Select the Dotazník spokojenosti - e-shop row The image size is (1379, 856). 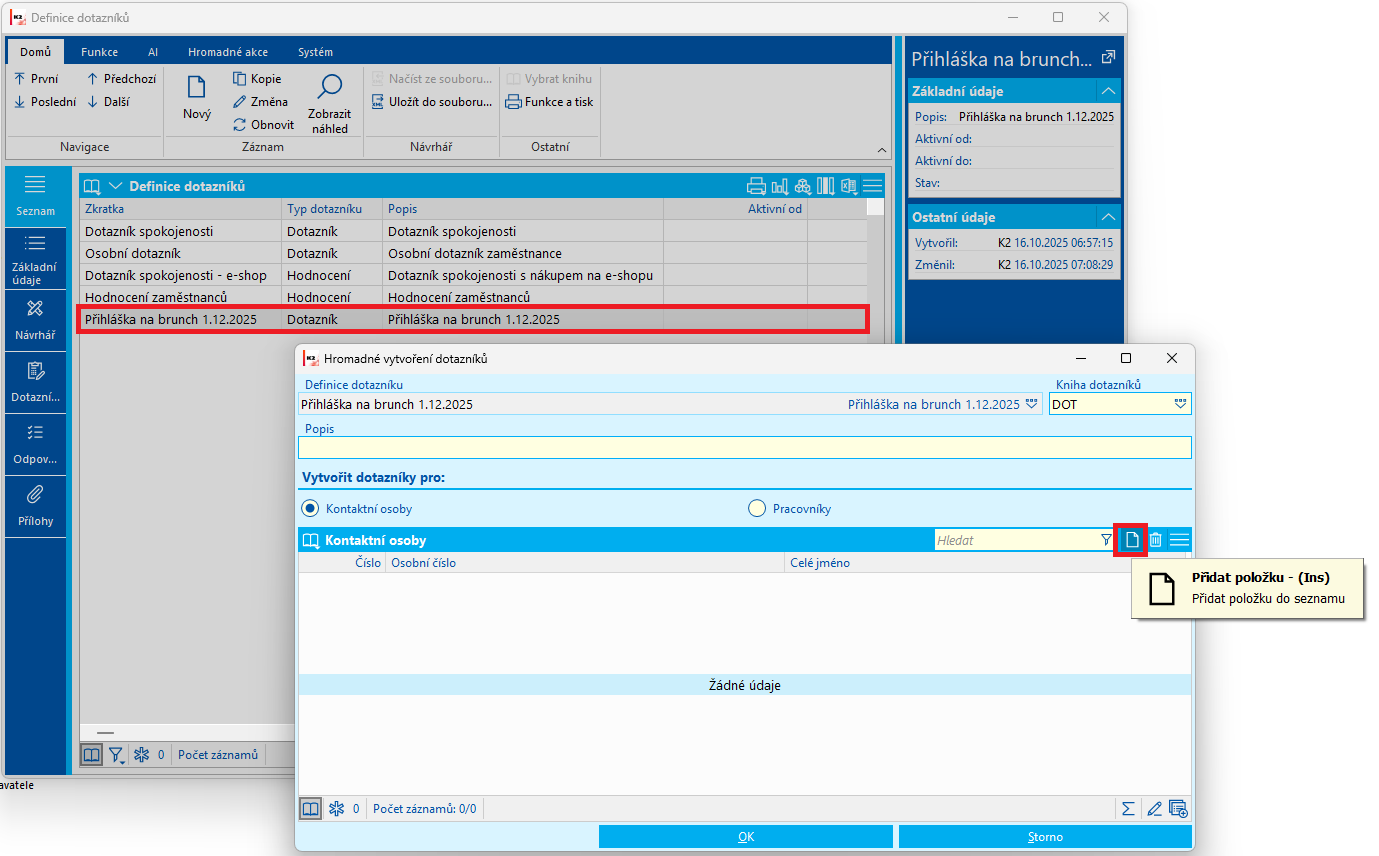473,275
